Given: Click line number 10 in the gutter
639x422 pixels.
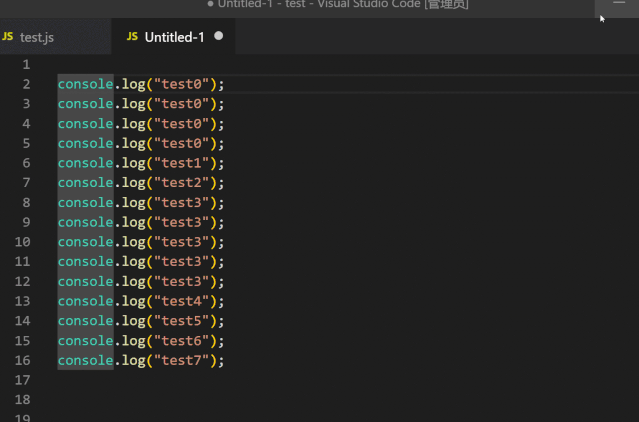Looking at the screenshot, I should [23, 242].
